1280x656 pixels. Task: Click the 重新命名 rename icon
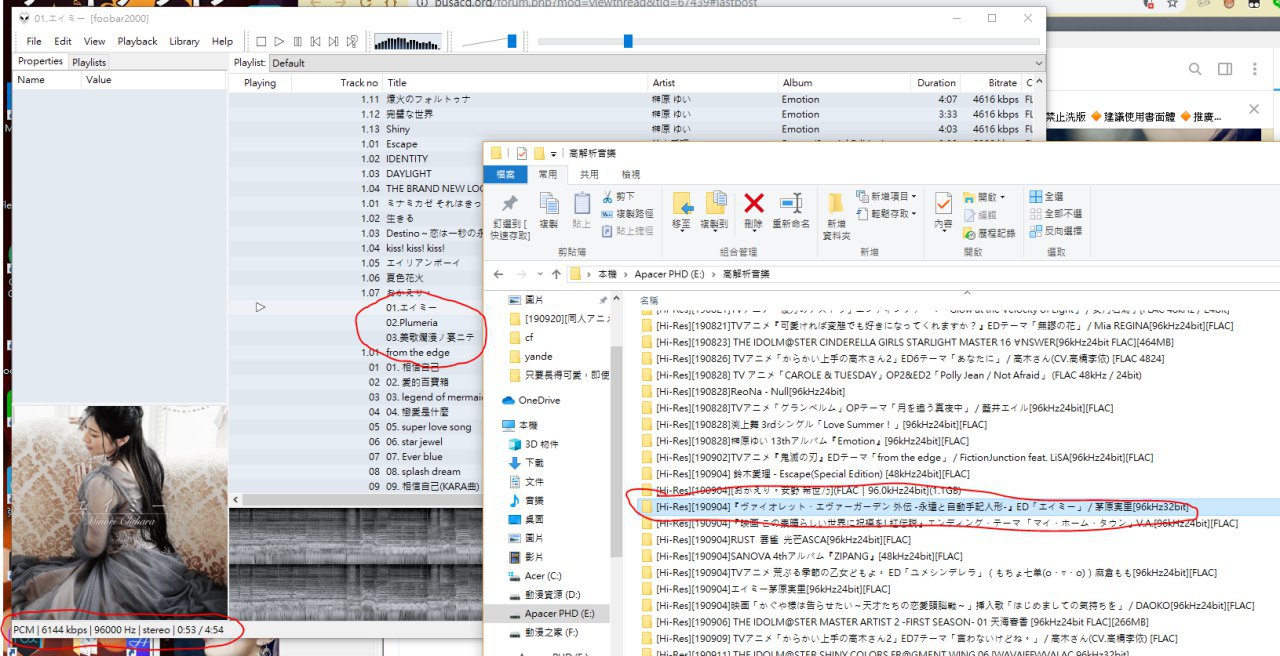tap(791, 211)
